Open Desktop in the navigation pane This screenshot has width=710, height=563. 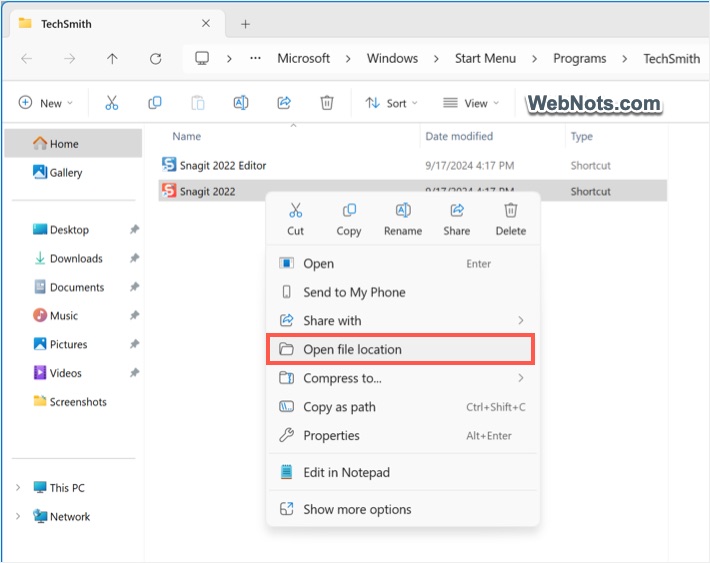[69, 229]
